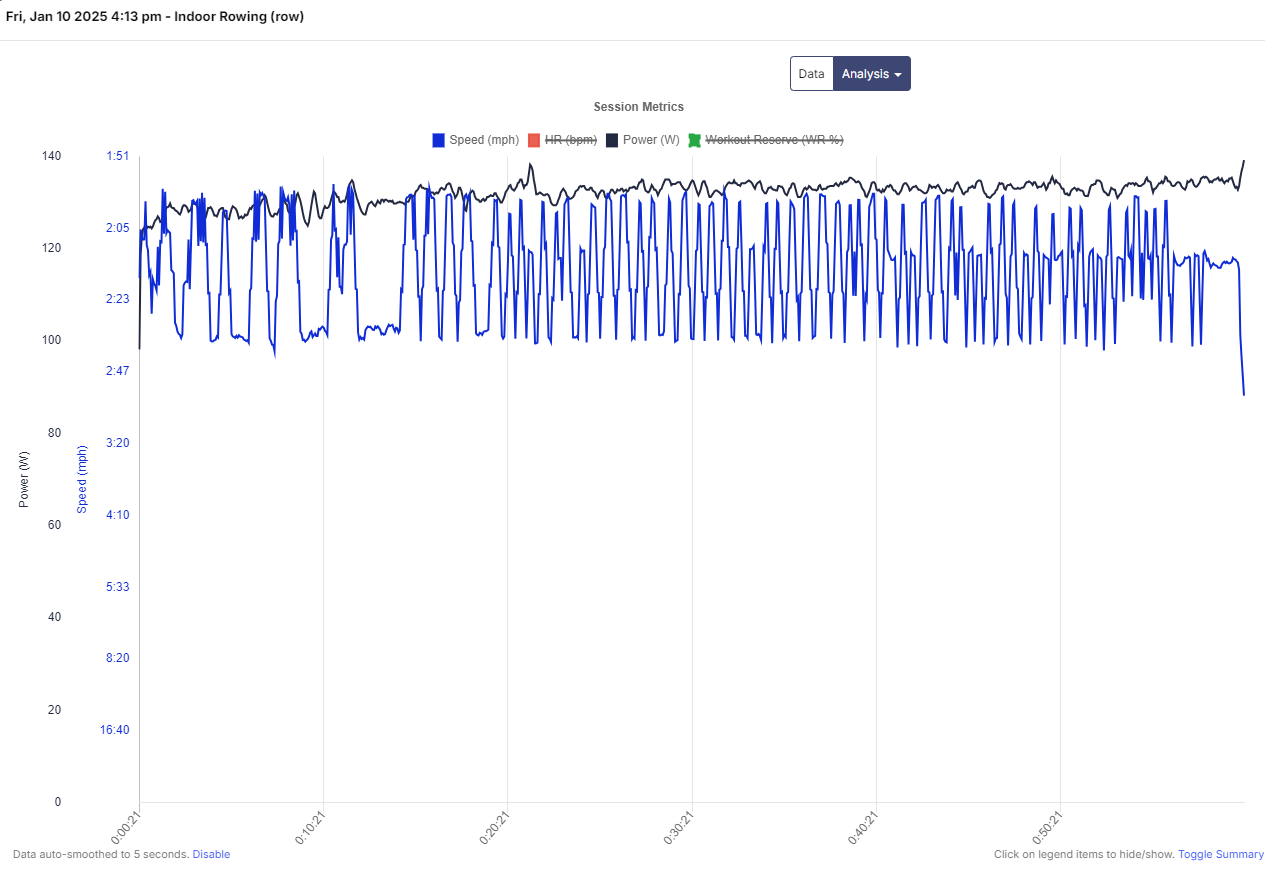Click the blue Speed legend color box

[x=438, y=140]
